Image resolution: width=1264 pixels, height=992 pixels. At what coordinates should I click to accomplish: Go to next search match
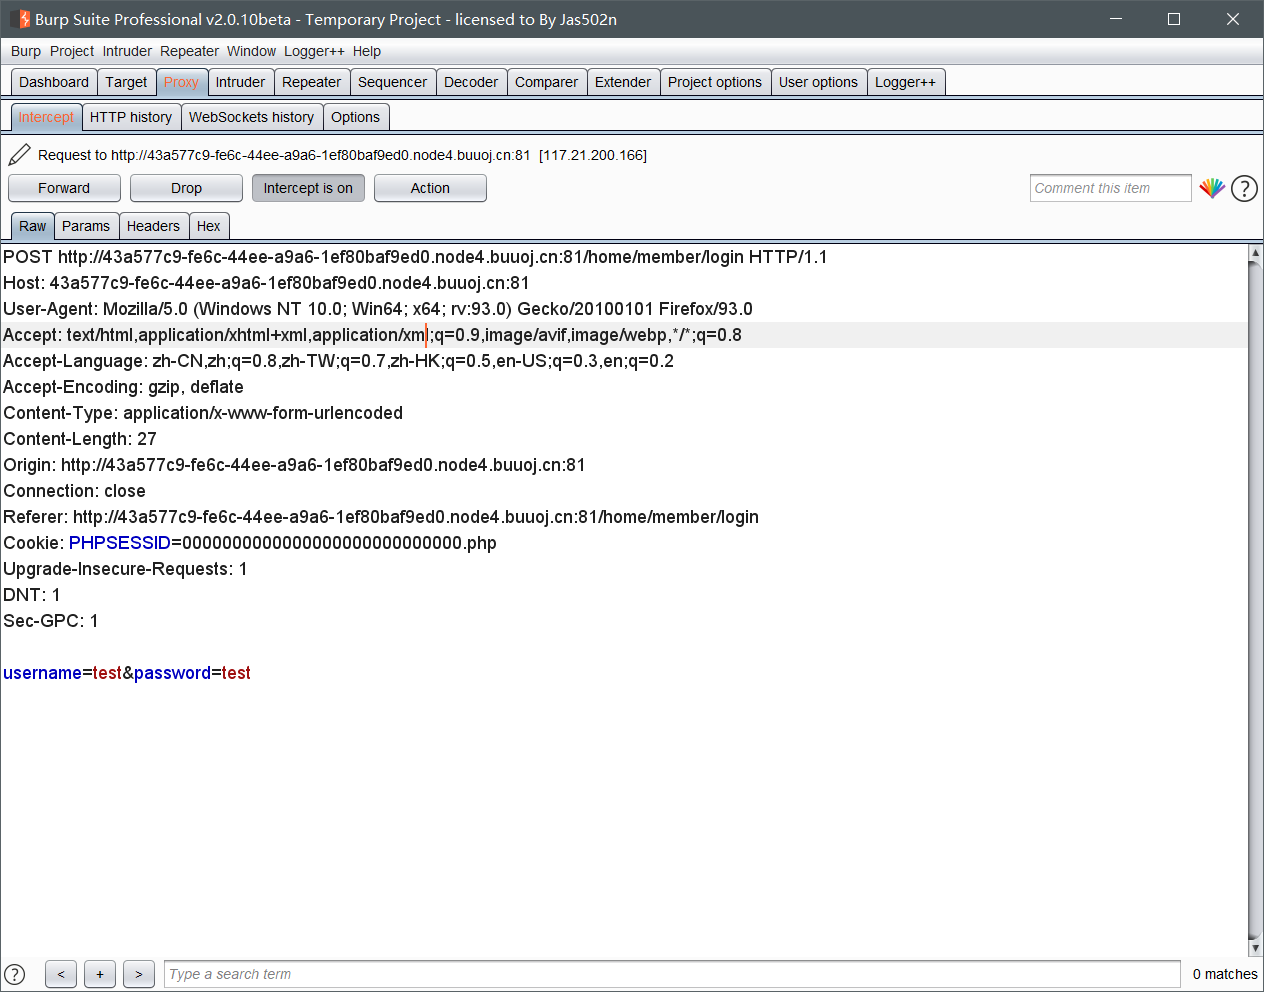coord(139,974)
